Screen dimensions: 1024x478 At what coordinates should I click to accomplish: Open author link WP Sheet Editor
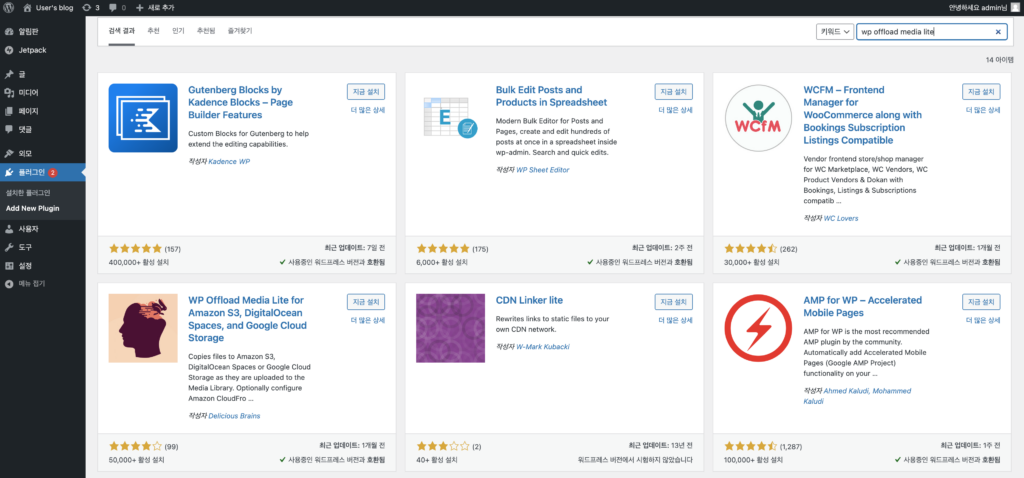coord(543,170)
